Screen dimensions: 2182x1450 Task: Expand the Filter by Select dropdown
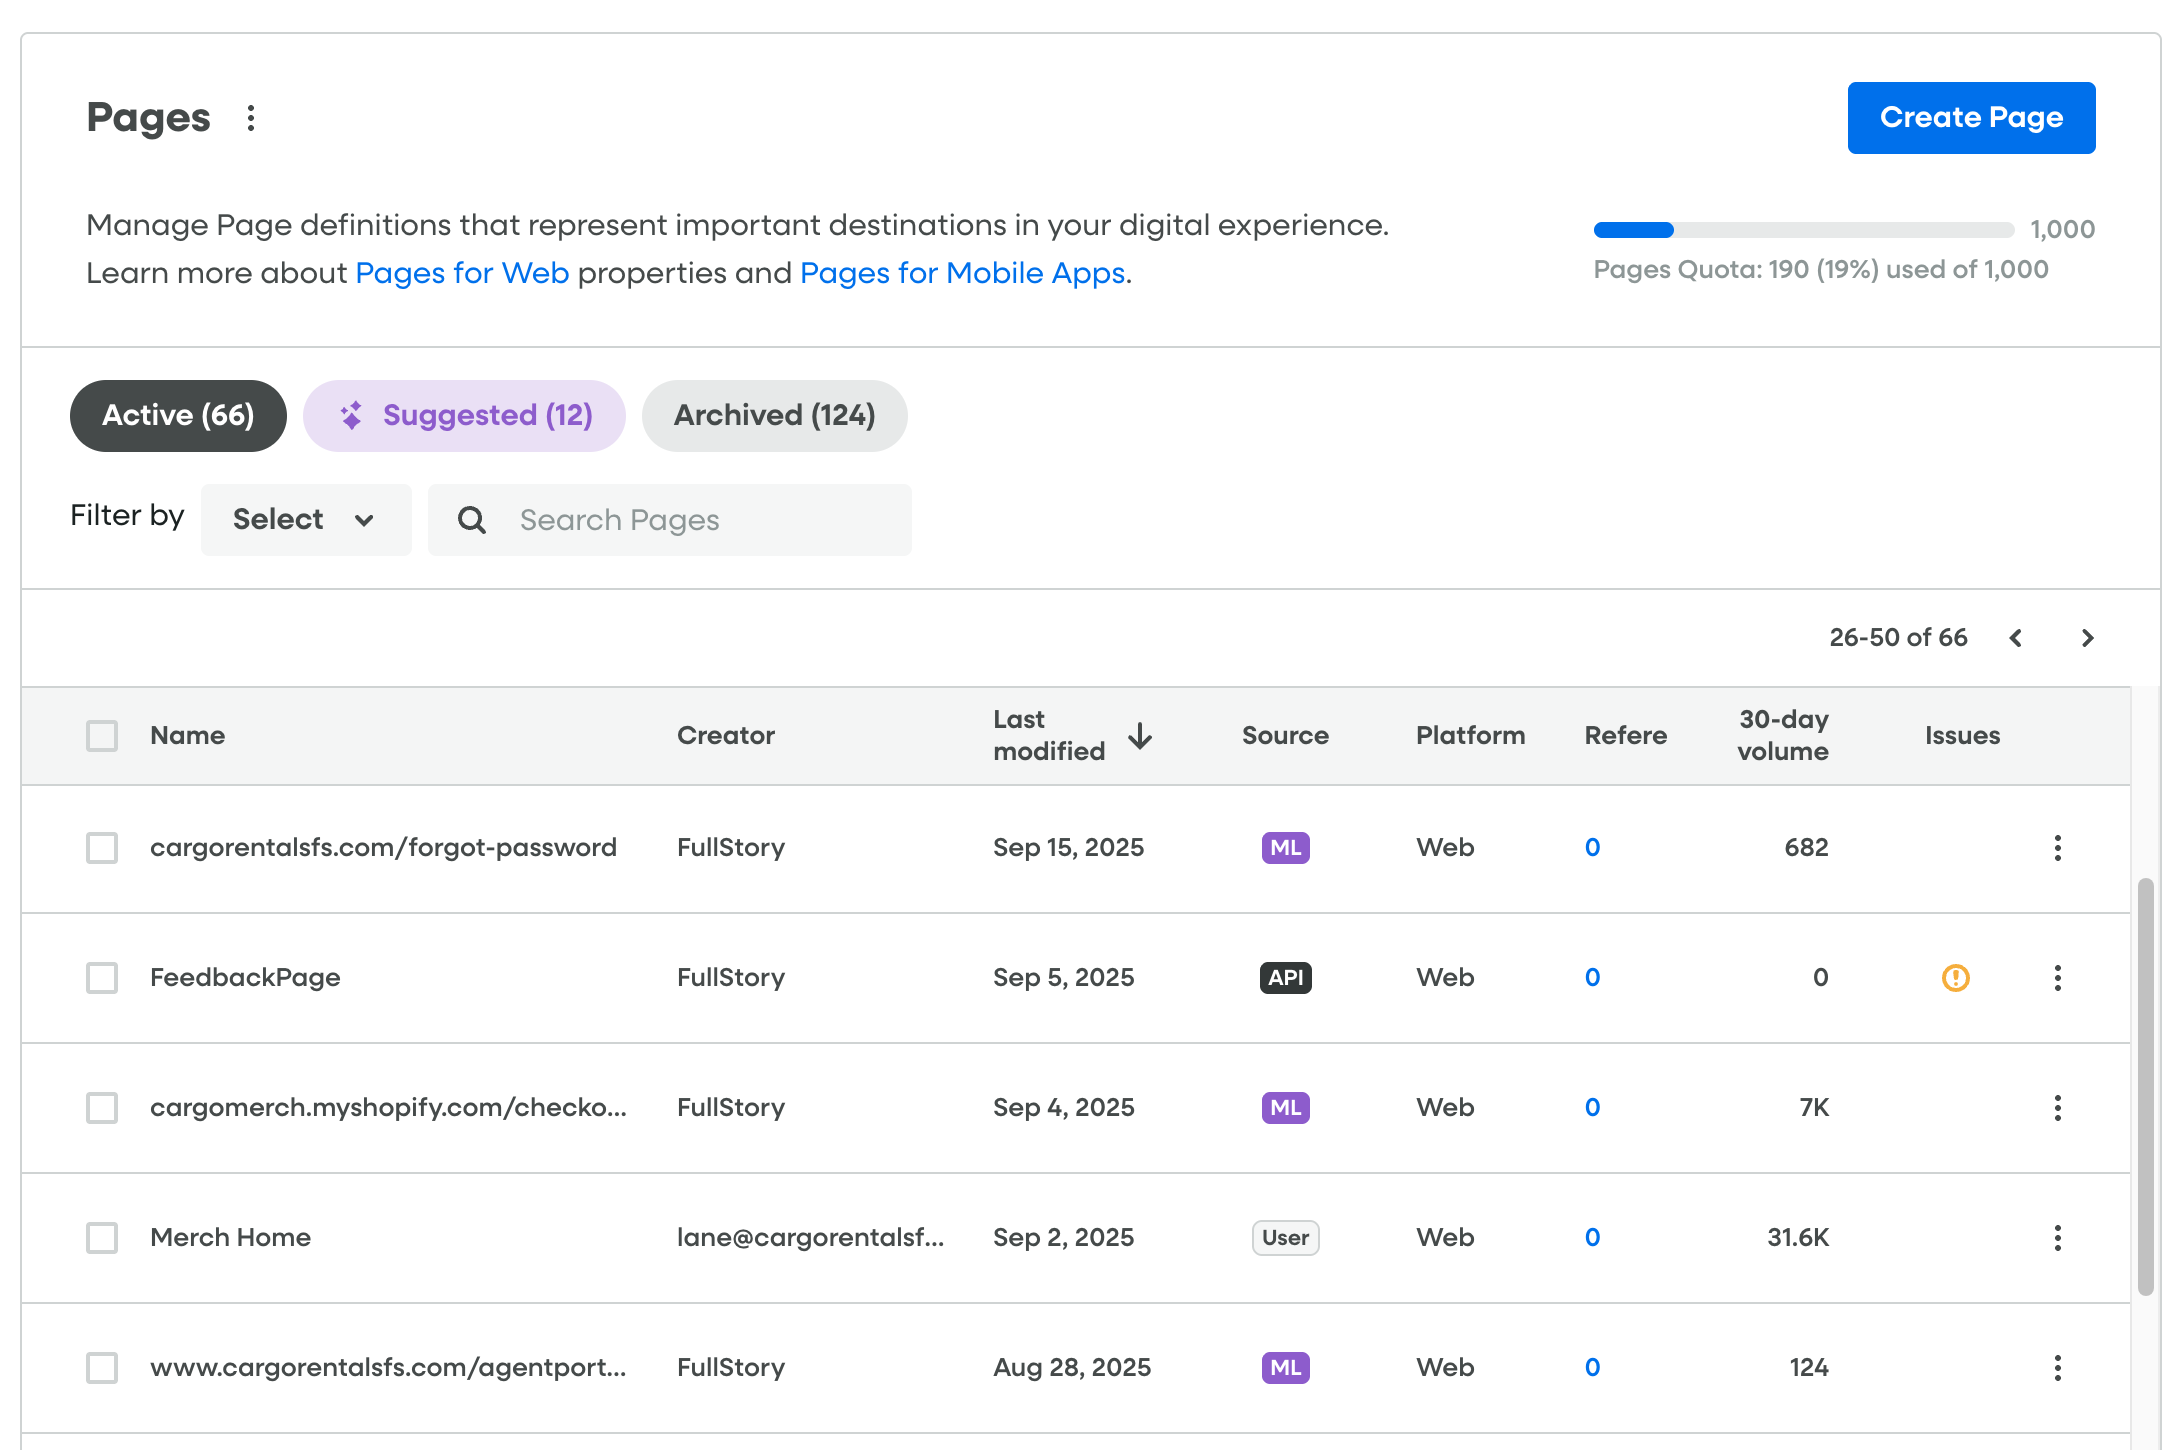point(305,520)
